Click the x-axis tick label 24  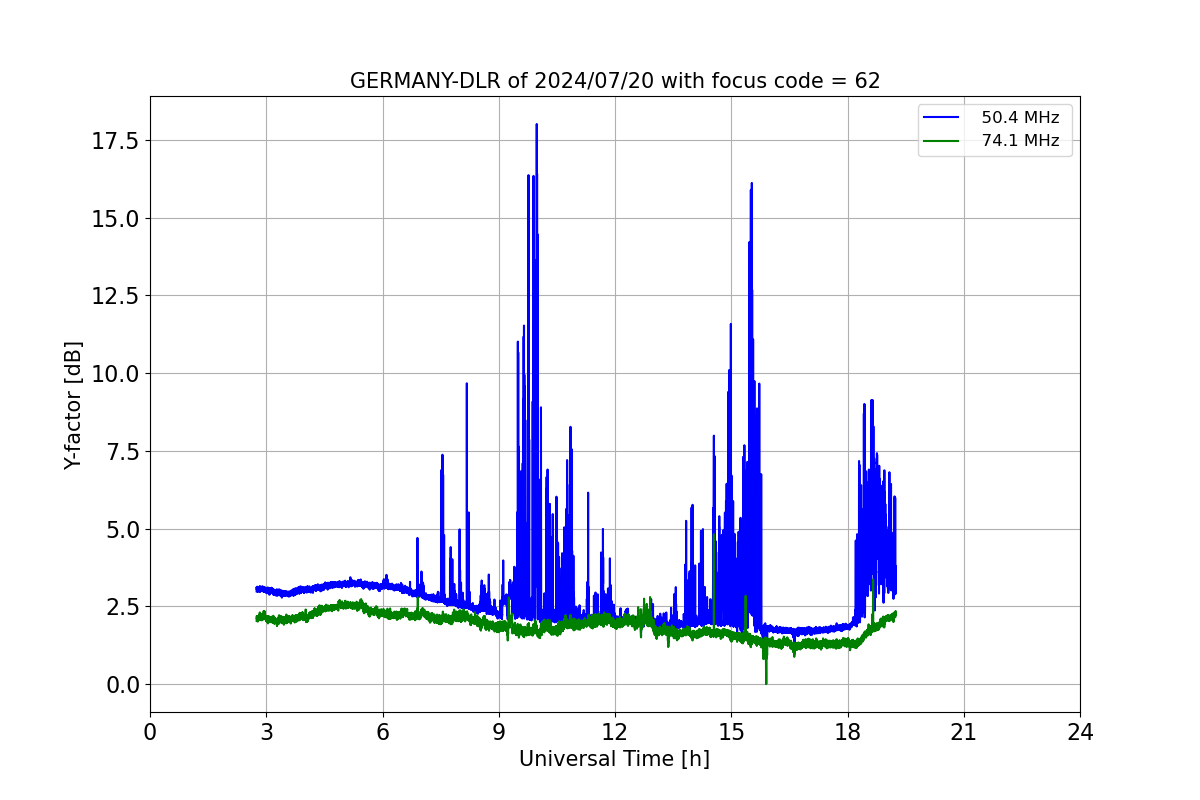1080,732
